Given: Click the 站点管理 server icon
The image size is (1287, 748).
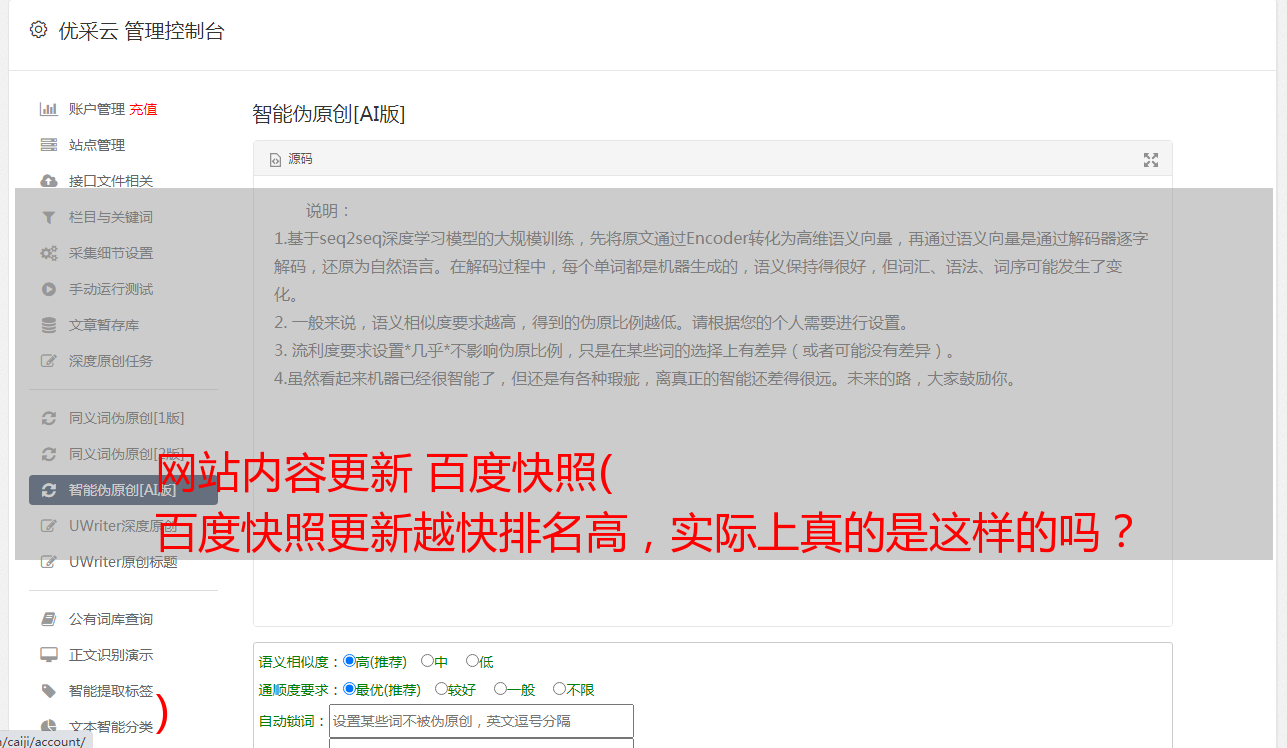Looking at the screenshot, I should [48, 145].
